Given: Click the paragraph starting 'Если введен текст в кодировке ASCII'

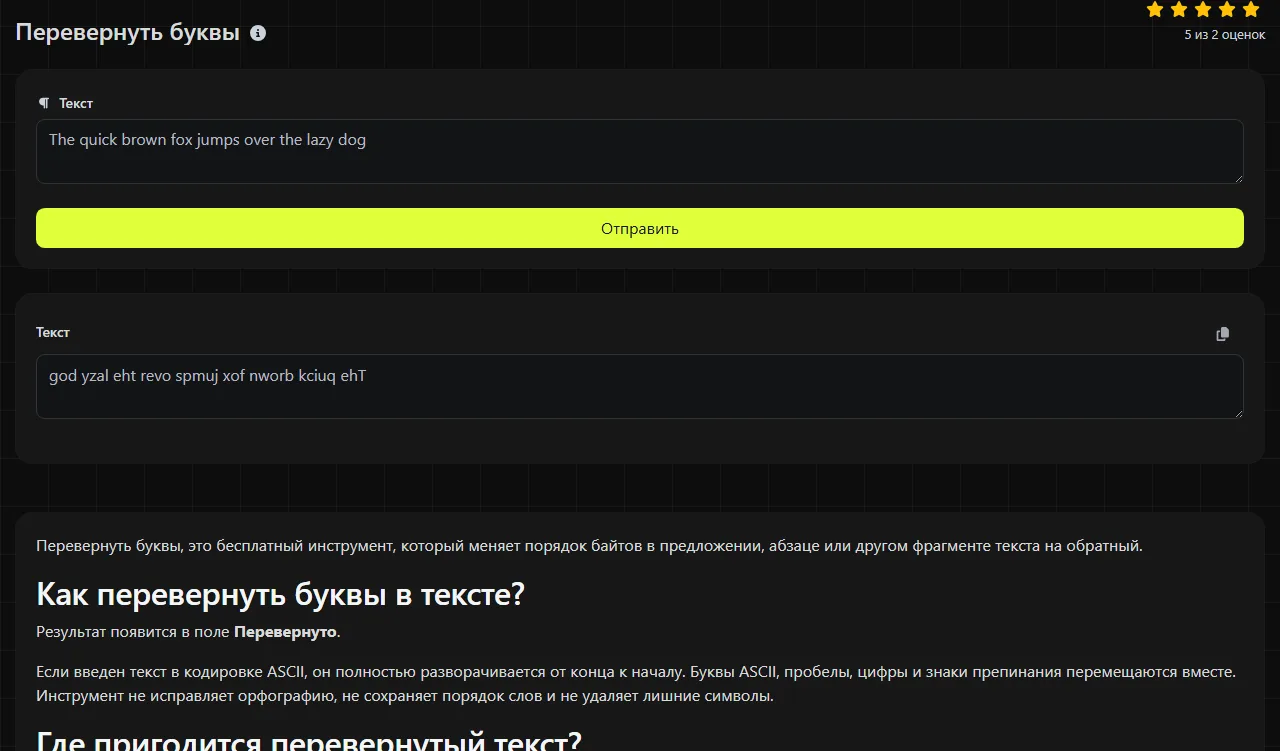Looking at the screenshot, I should [636, 684].
